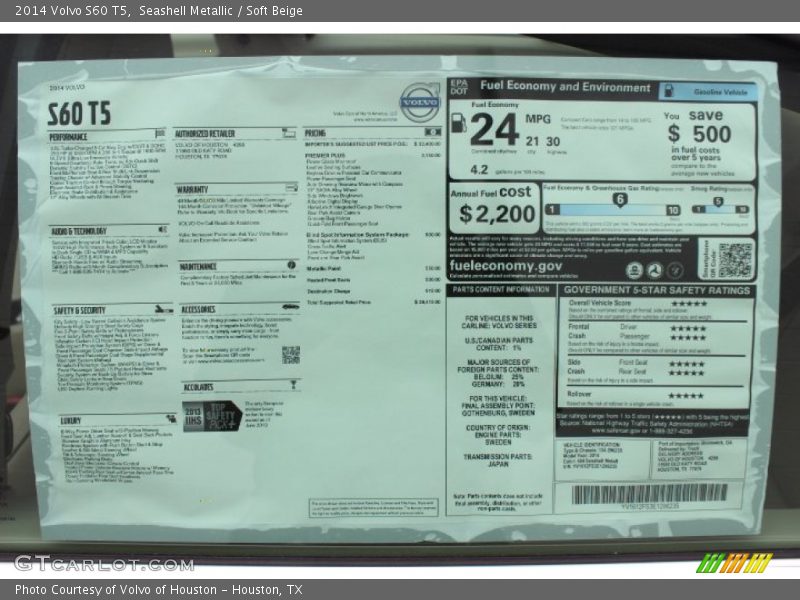Viewport: 800px width, 600px height.
Task: Click the 'GOVERNMENT 5-STAR SAFETY RATINGS' header
Action: click(657, 290)
